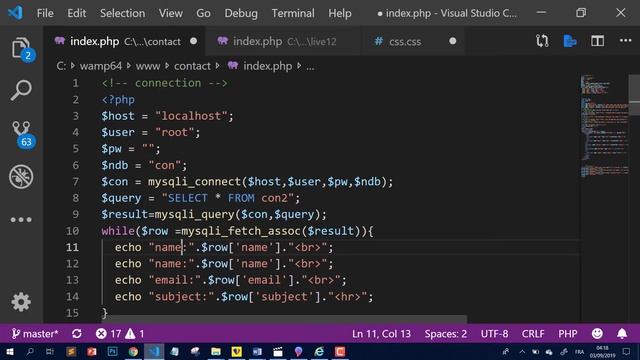Image resolution: width=640 pixels, height=360 pixels.
Task: Close unsaved index.php contact tab dot
Action: pyautogui.click(x=193, y=41)
